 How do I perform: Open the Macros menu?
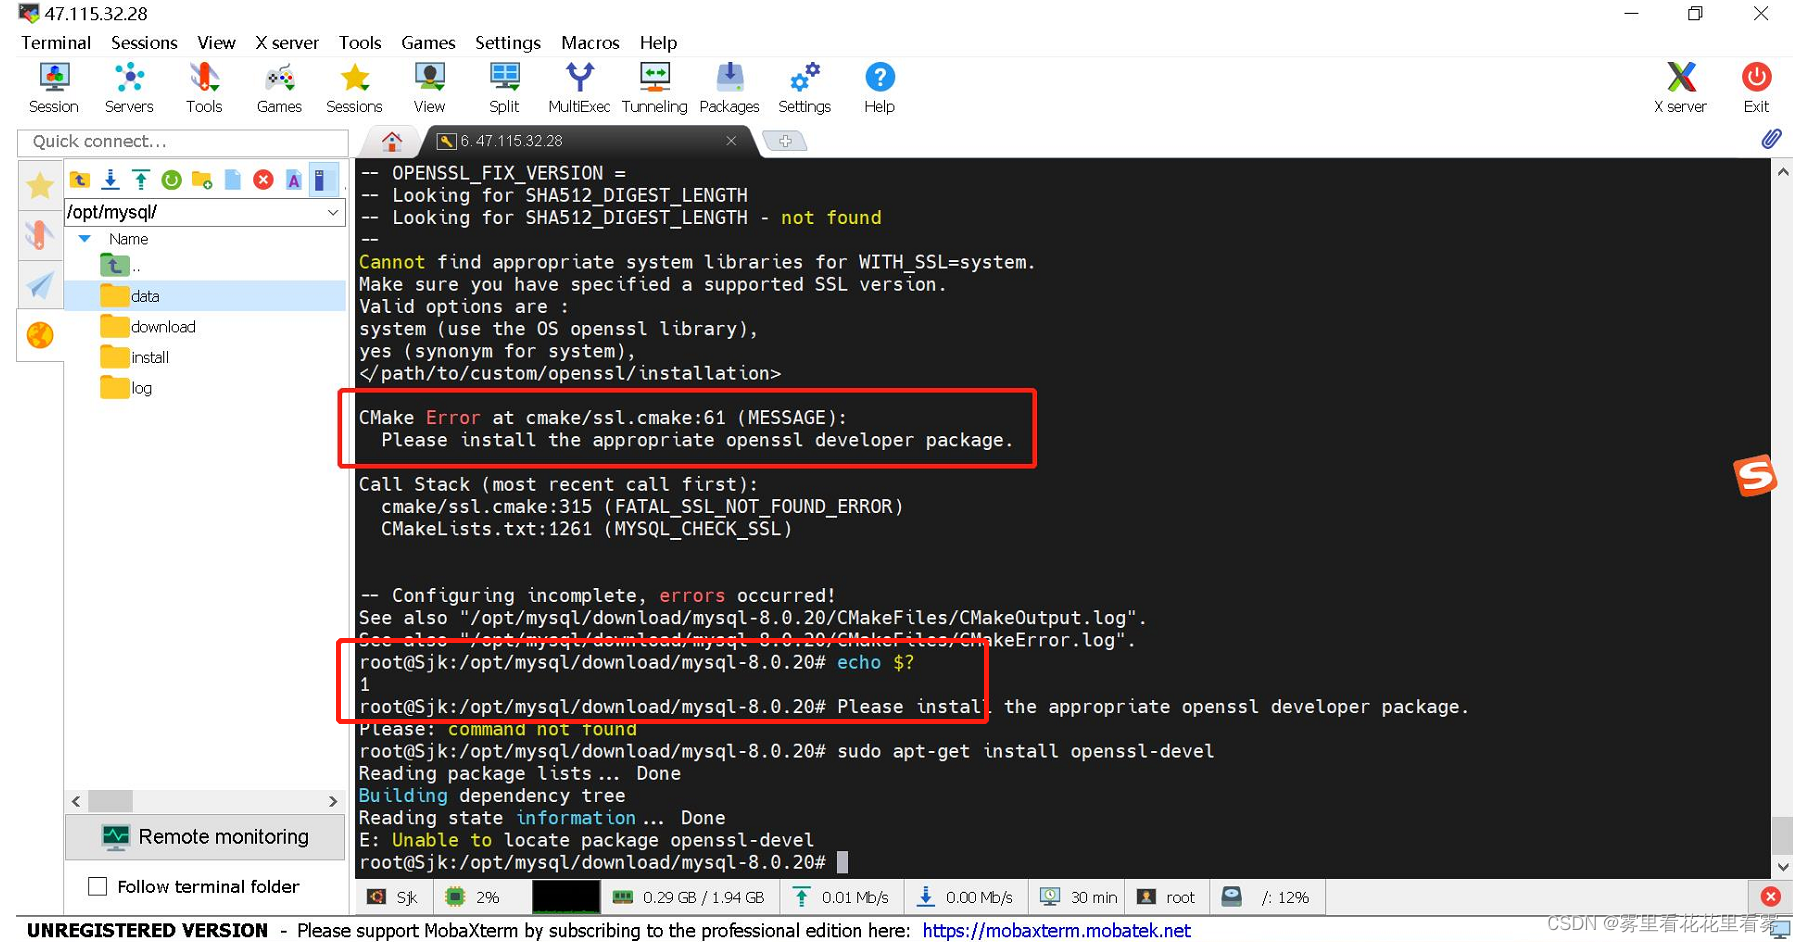click(x=590, y=43)
